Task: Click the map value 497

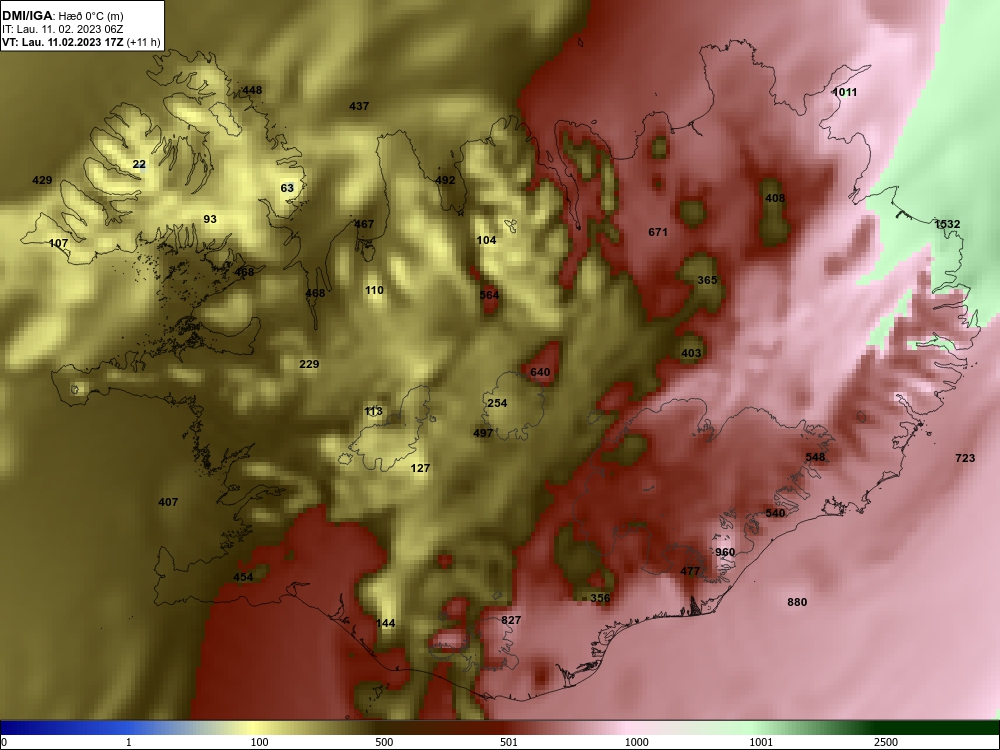Action: click(x=483, y=434)
